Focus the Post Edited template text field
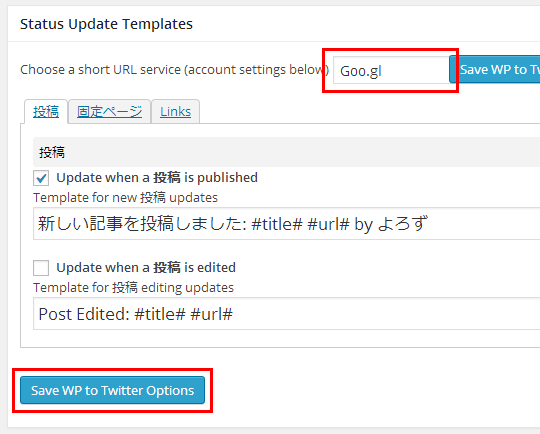Viewport: 540px width, 434px height. point(287,313)
